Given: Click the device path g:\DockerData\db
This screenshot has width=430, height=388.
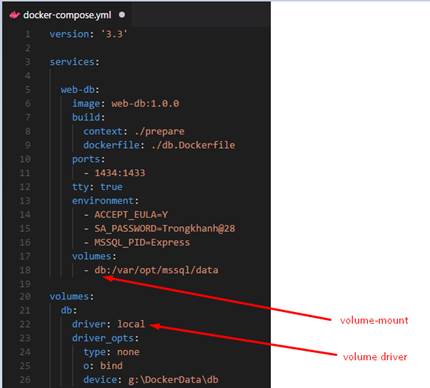Looking at the screenshot, I should pos(173,379).
